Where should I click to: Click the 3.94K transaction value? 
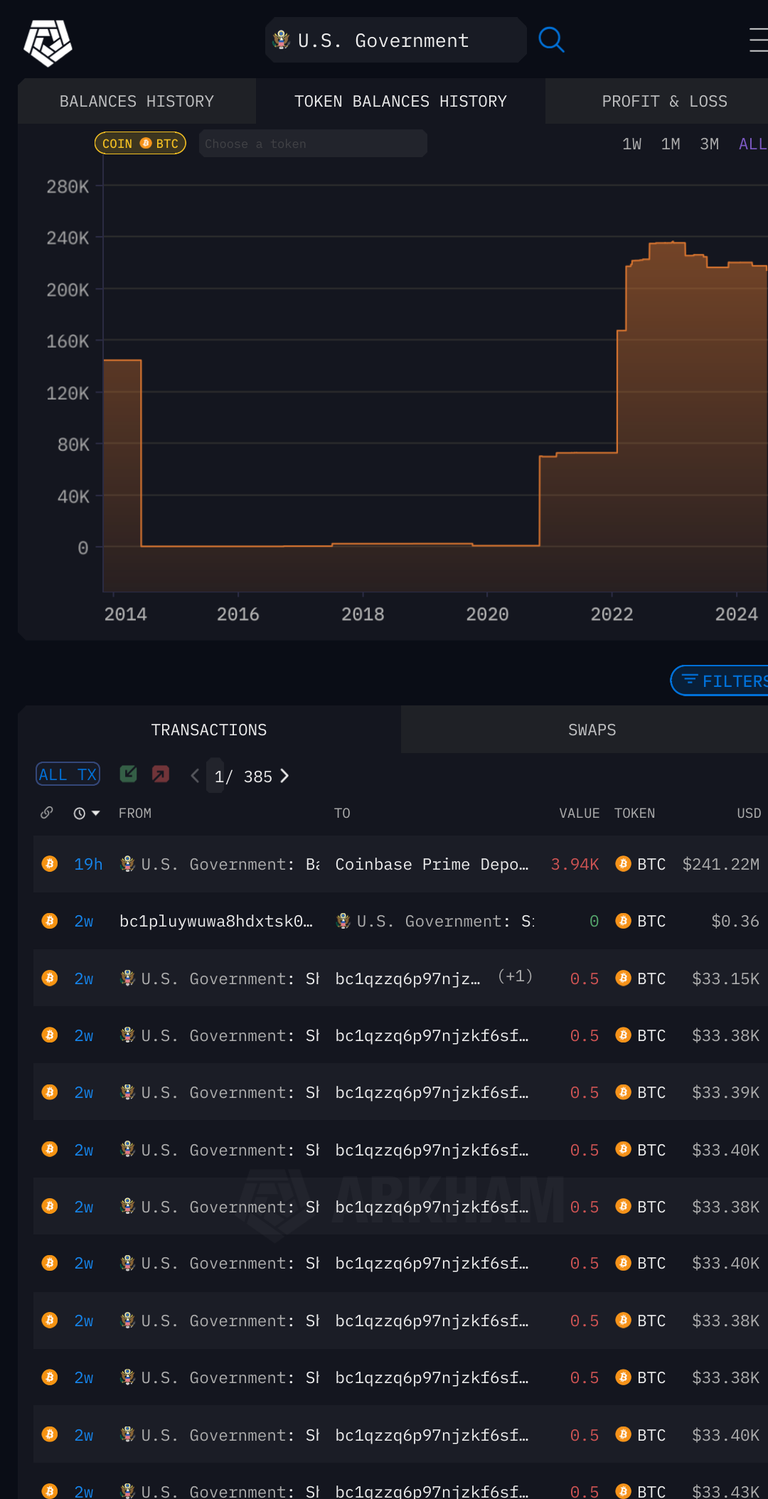(x=575, y=864)
